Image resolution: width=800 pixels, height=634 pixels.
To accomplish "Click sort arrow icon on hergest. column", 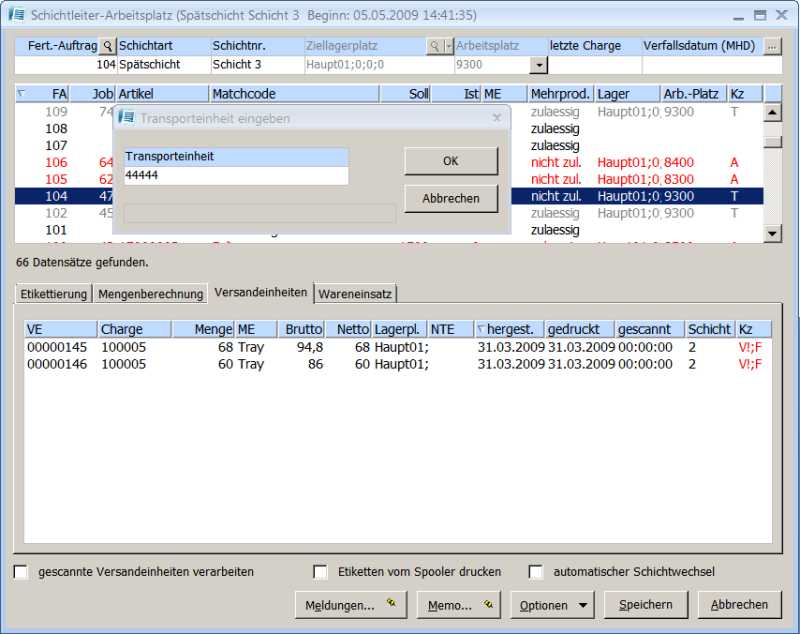I will (480, 329).
